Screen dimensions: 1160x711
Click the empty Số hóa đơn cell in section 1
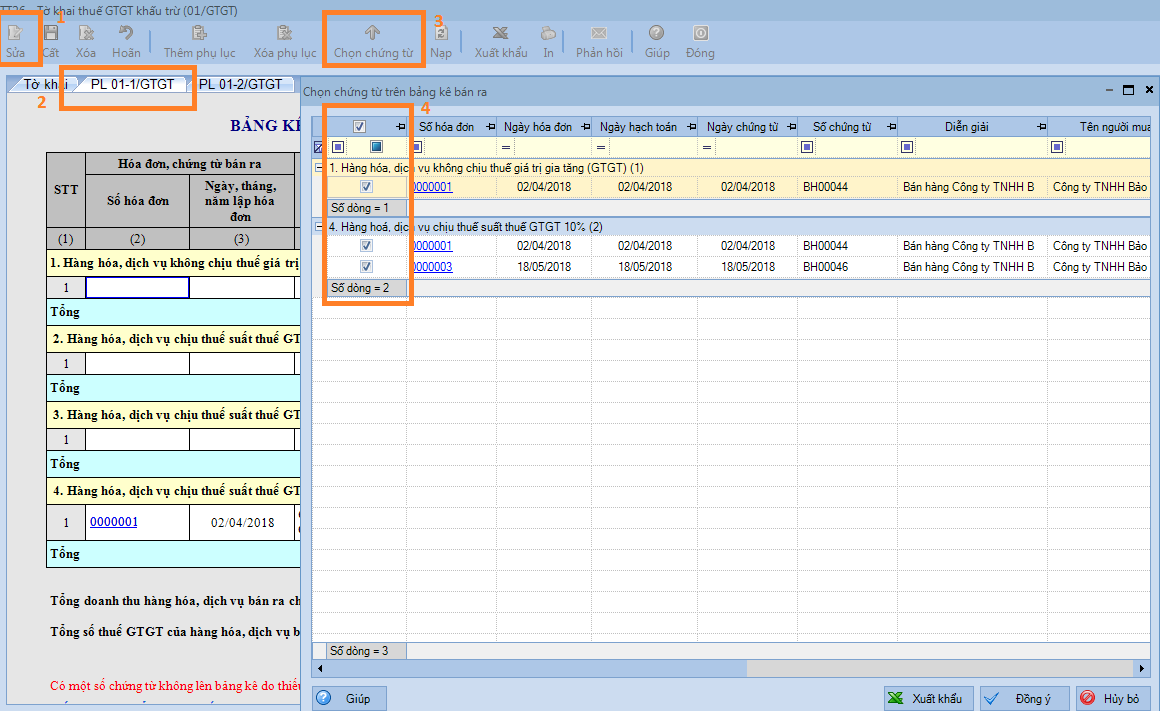click(138, 288)
